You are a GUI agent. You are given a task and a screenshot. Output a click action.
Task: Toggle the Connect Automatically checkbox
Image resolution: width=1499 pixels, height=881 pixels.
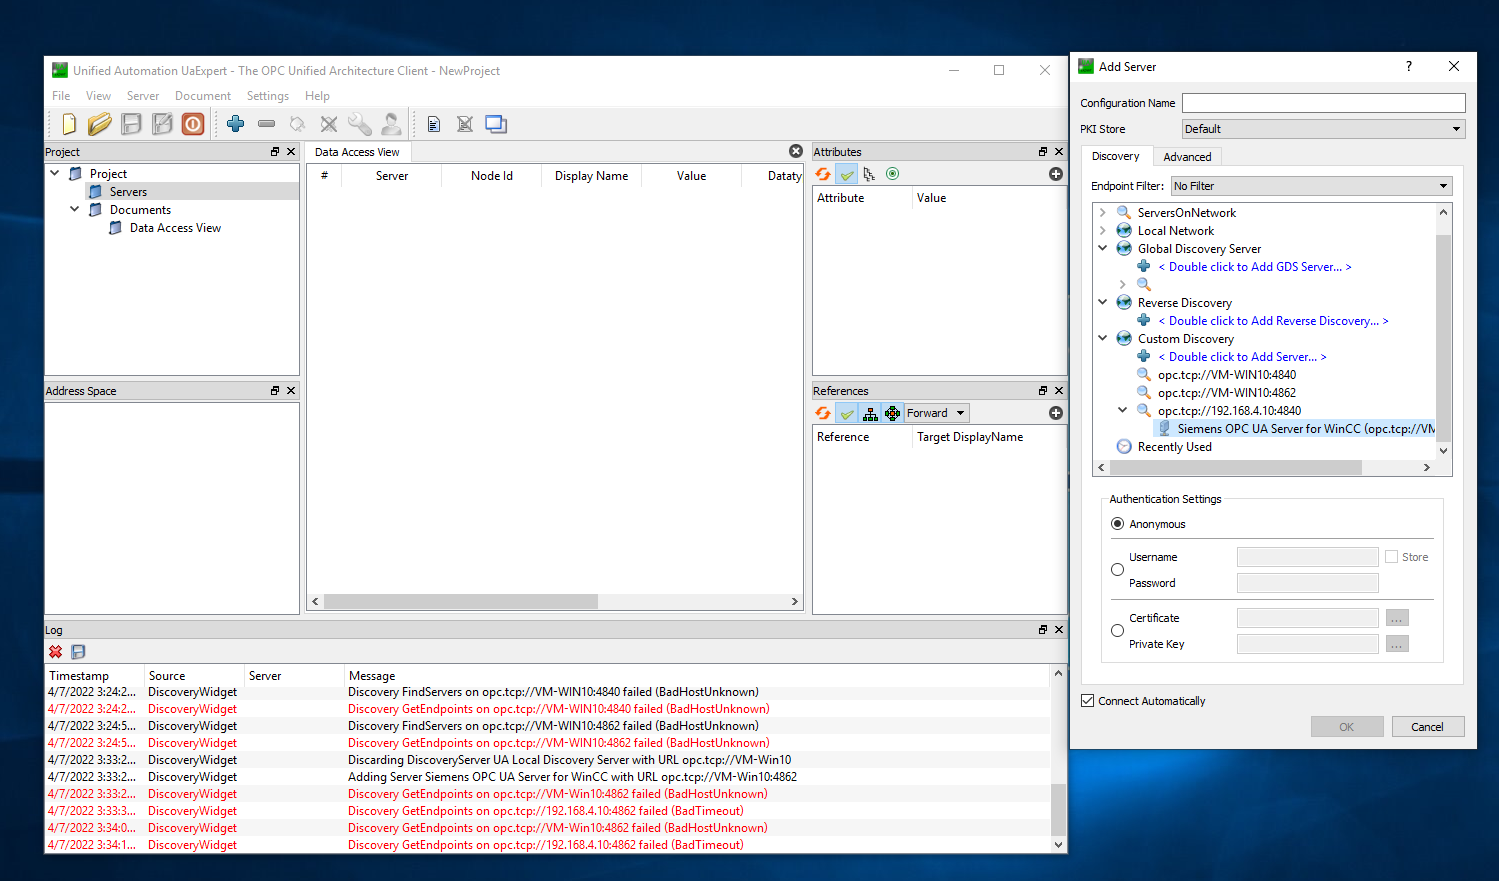(x=1088, y=701)
